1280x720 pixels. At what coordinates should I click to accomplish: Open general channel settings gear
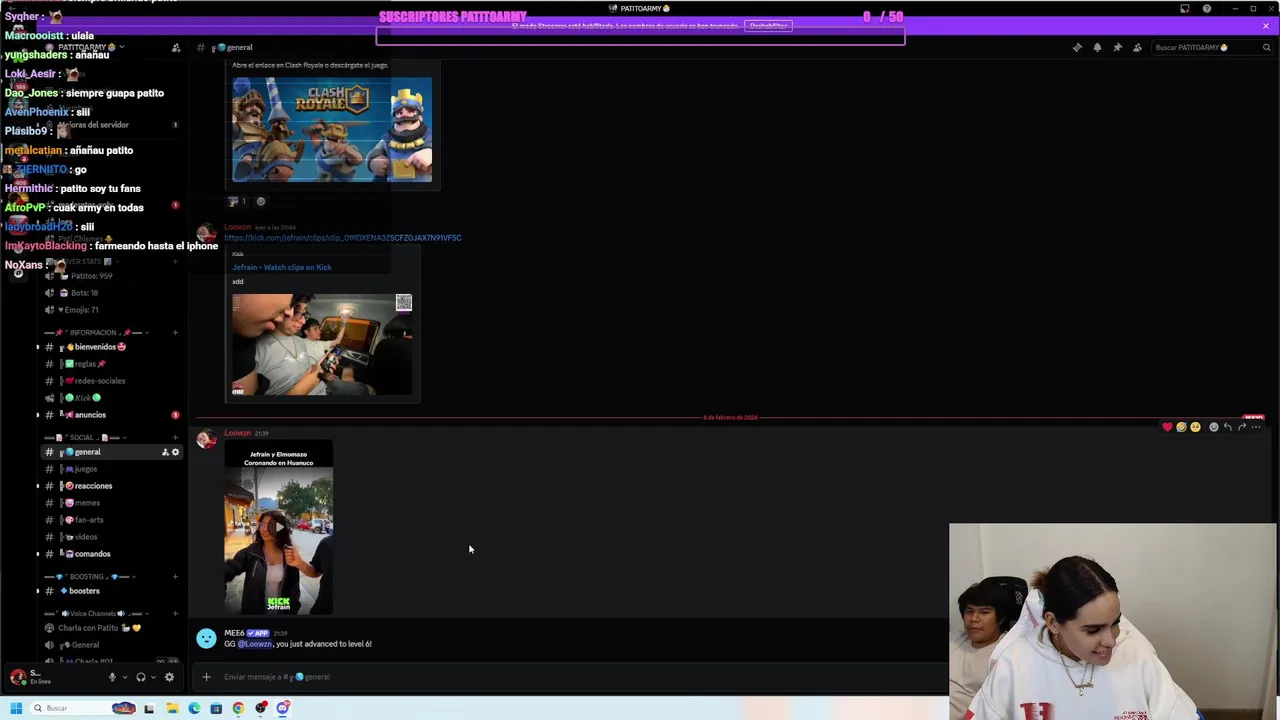pos(175,452)
